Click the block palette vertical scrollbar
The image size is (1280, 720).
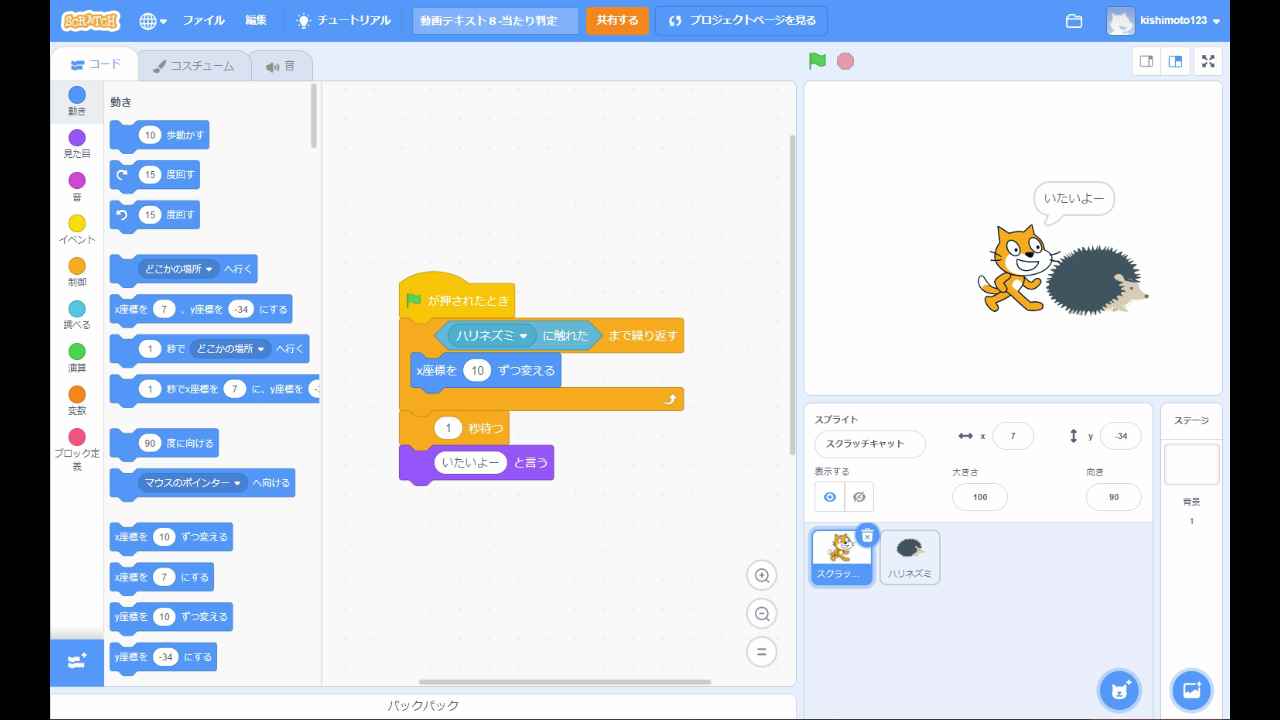click(314, 115)
